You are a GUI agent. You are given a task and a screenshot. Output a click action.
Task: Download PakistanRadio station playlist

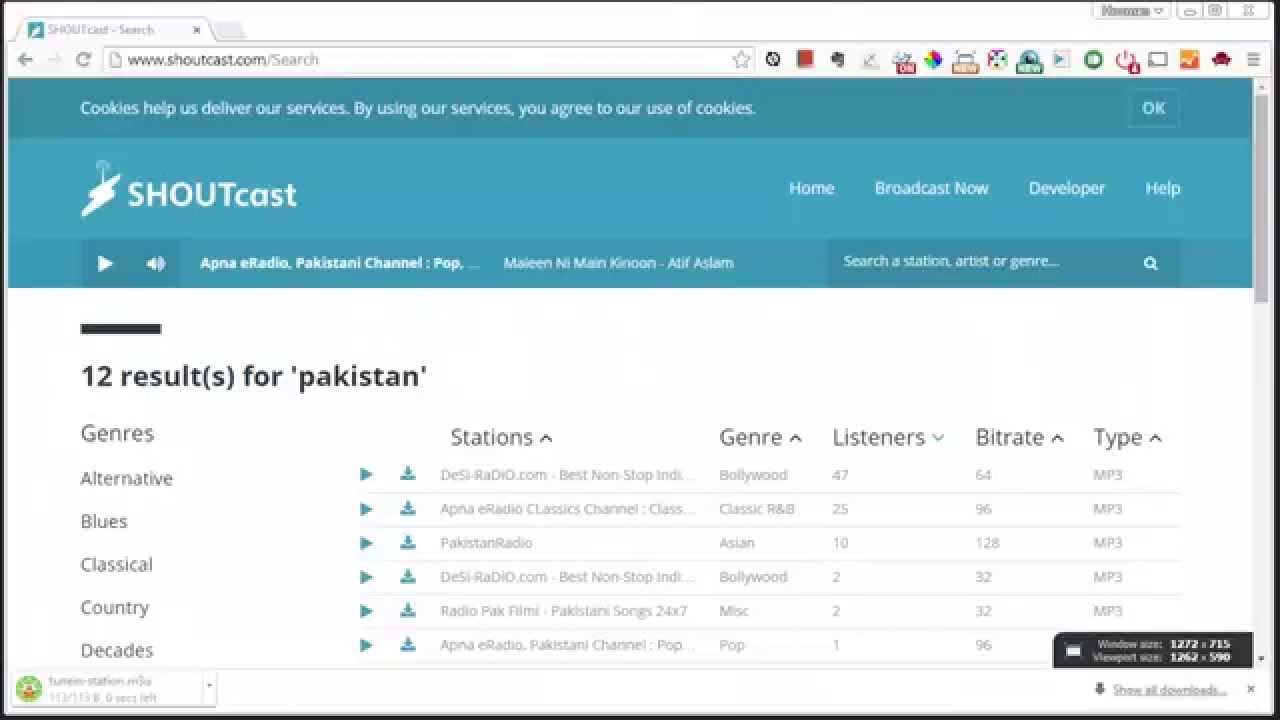click(x=408, y=542)
